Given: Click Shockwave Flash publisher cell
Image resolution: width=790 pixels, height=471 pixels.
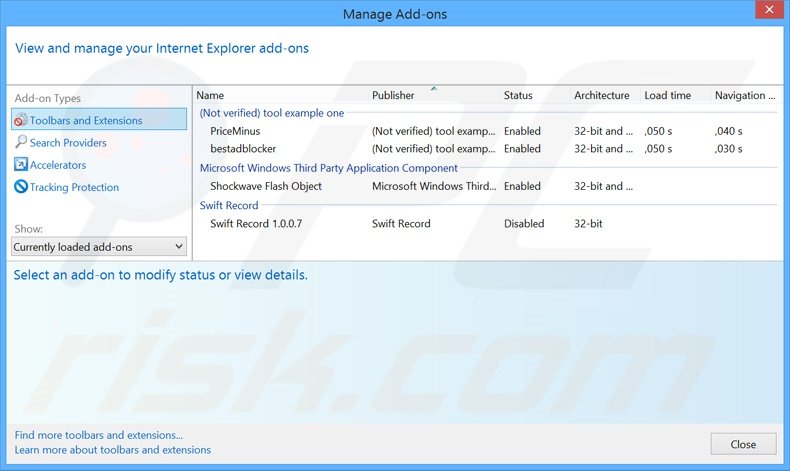Looking at the screenshot, I should [x=434, y=186].
